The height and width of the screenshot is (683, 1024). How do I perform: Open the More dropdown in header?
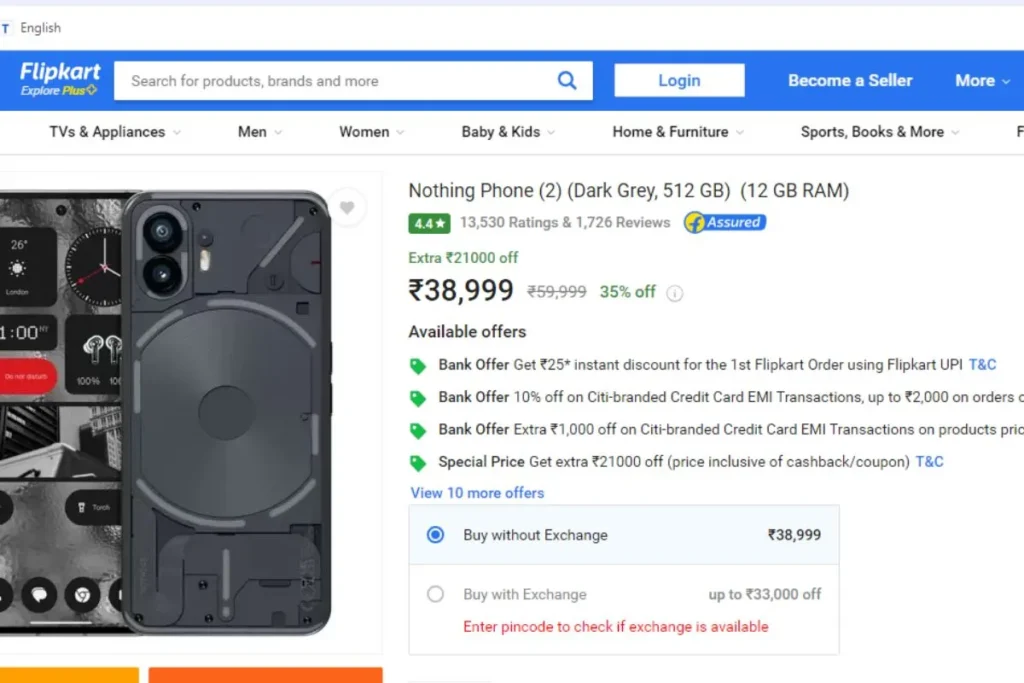click(982, 80)
